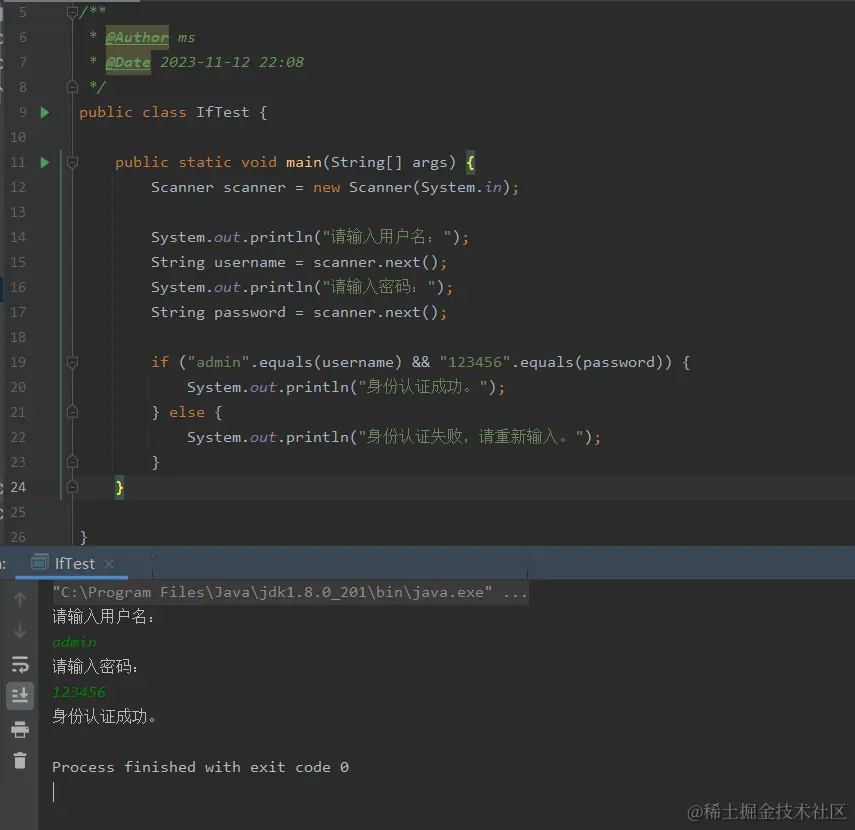
Task: Click line number 19 in the gutter
Action: click(18, 362)
